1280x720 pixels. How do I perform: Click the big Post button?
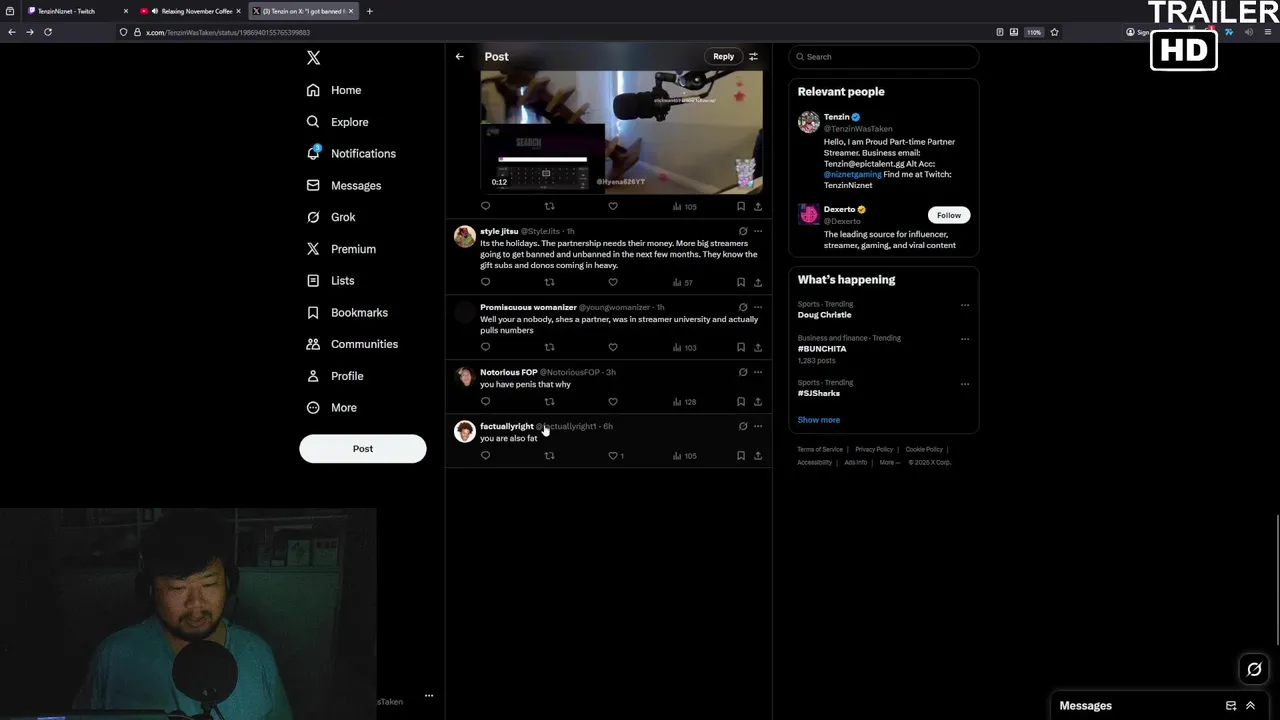point(362,449)
